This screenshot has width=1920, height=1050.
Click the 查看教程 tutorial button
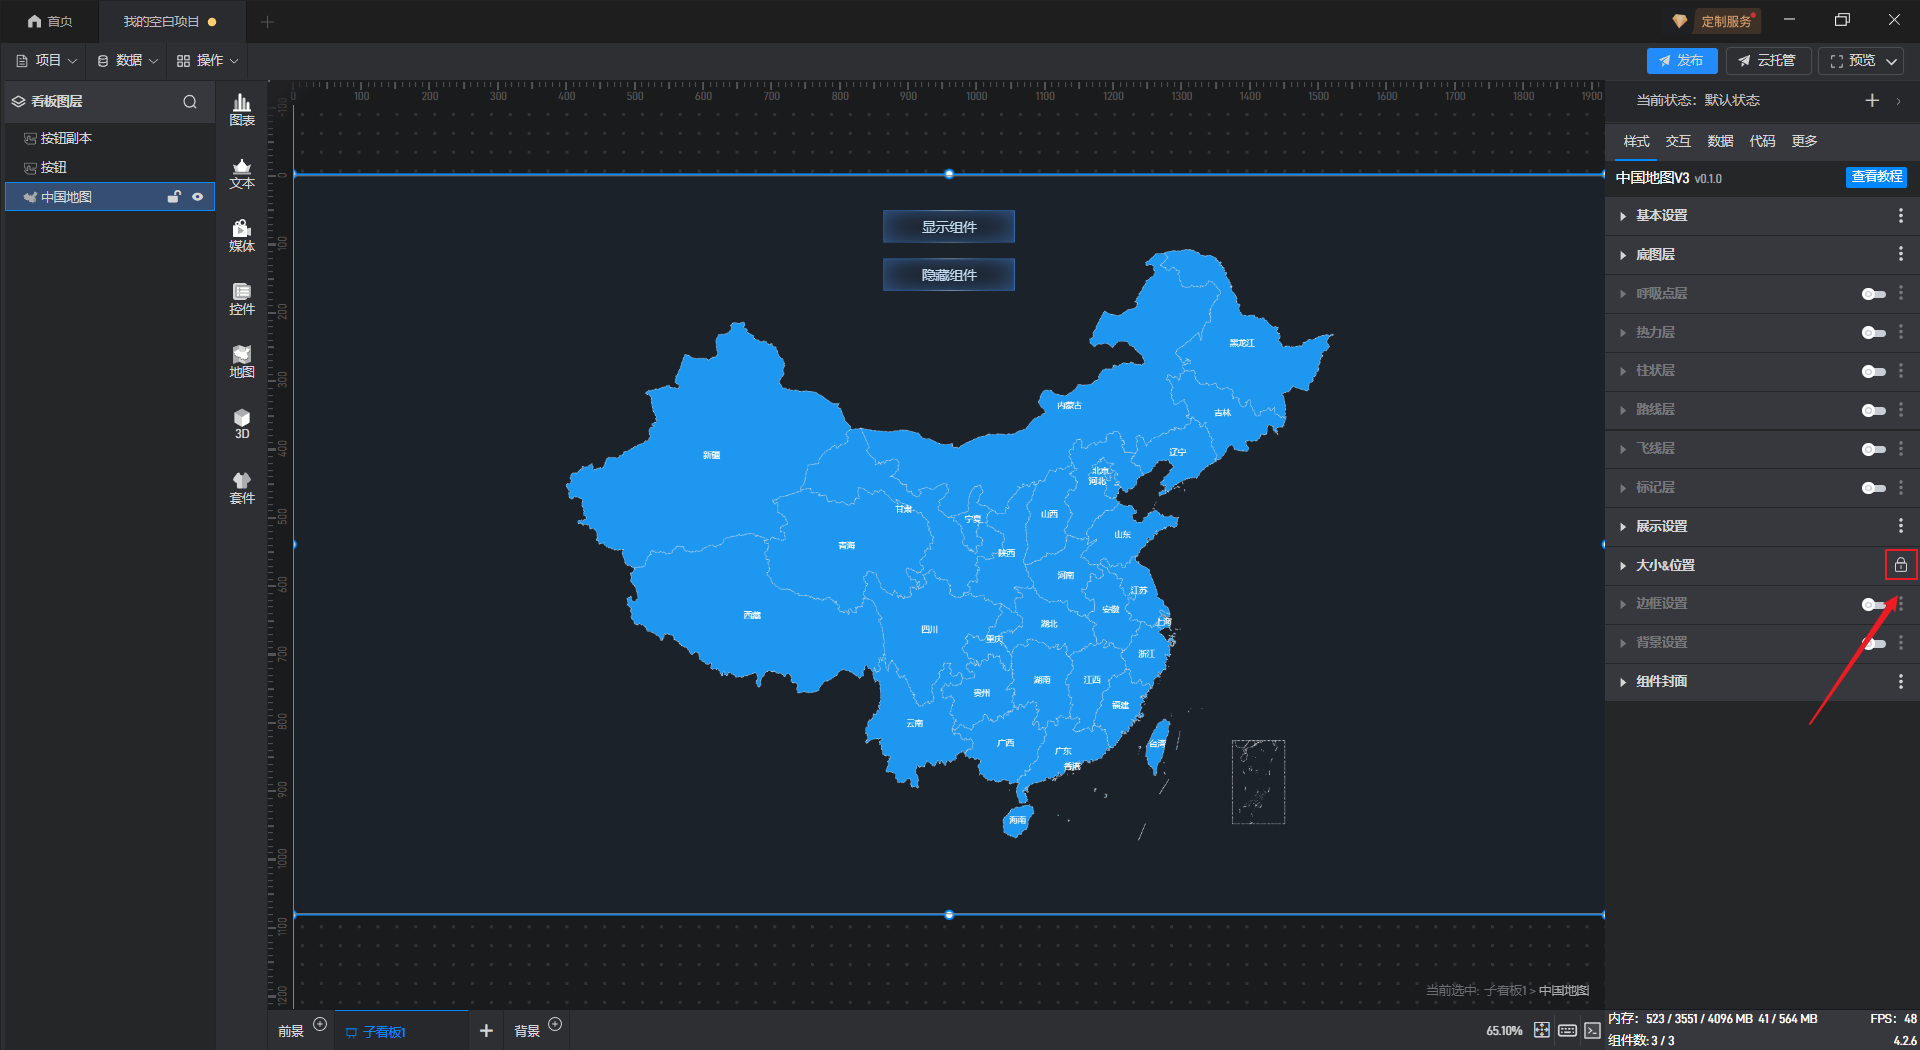point(1876,177)
